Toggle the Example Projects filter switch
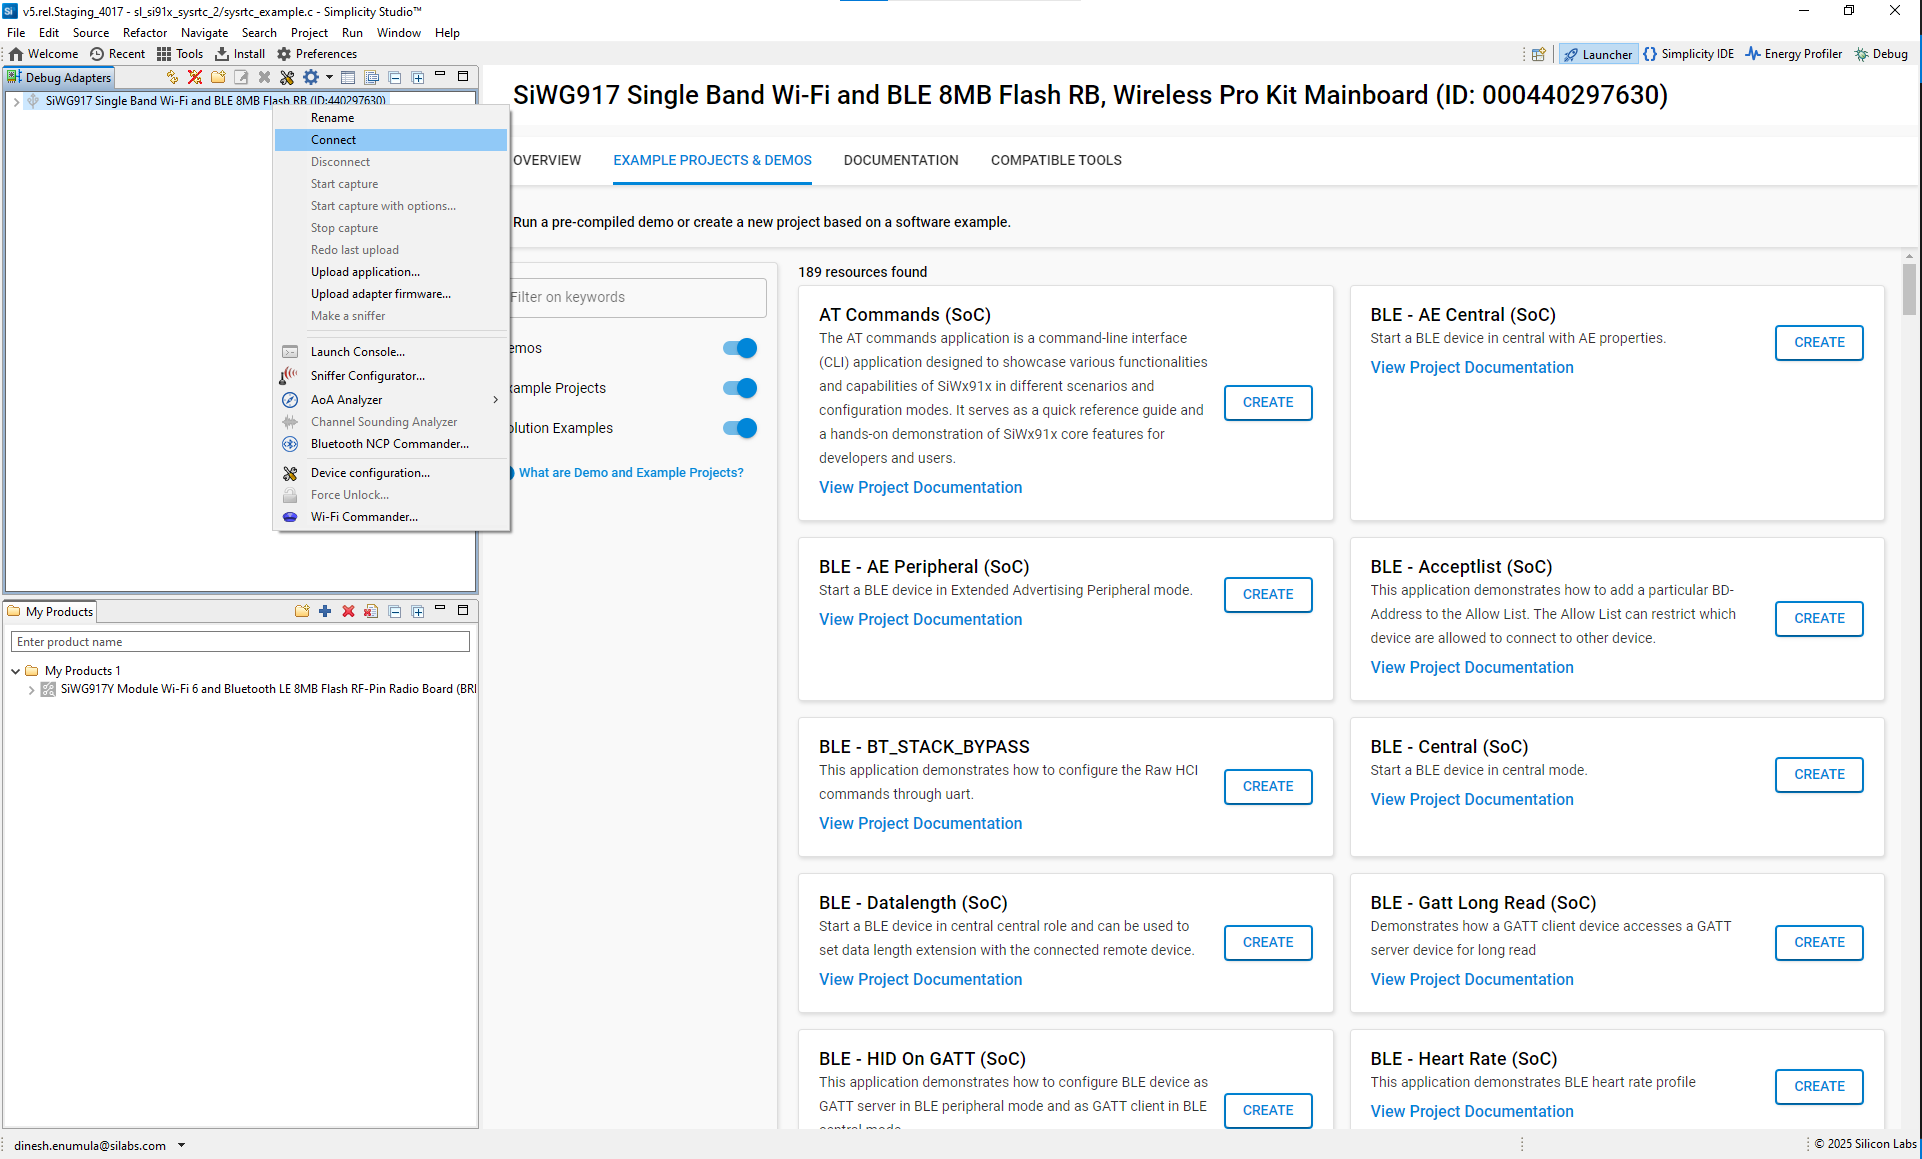Image resolution: width=1922 pixels, height=1159 pixels. tap(740, 388)
